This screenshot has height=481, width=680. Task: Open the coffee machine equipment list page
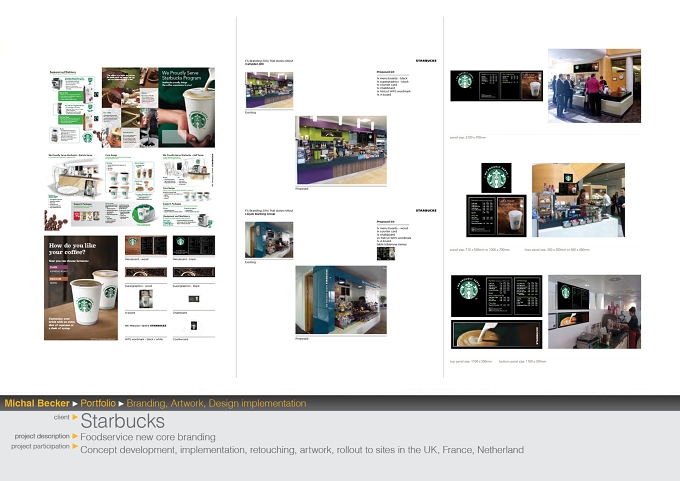click(x=72, y=107)
